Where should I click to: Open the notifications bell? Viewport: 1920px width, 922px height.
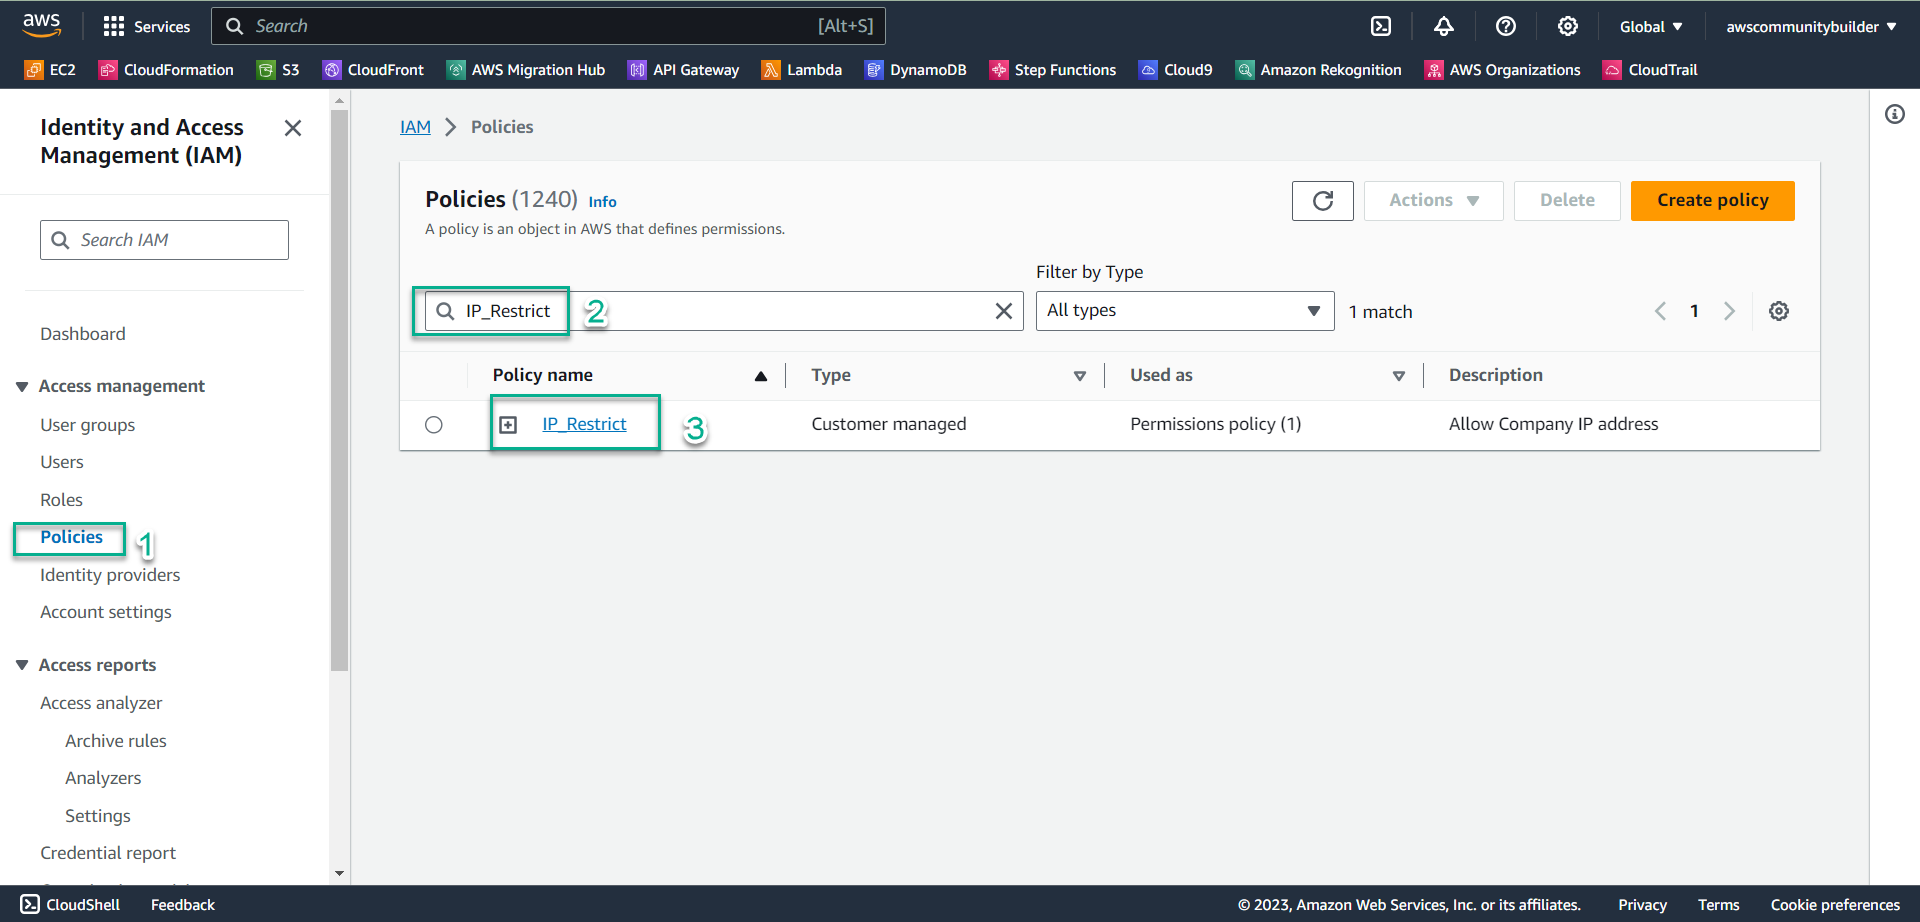[x=1443, y=26]
